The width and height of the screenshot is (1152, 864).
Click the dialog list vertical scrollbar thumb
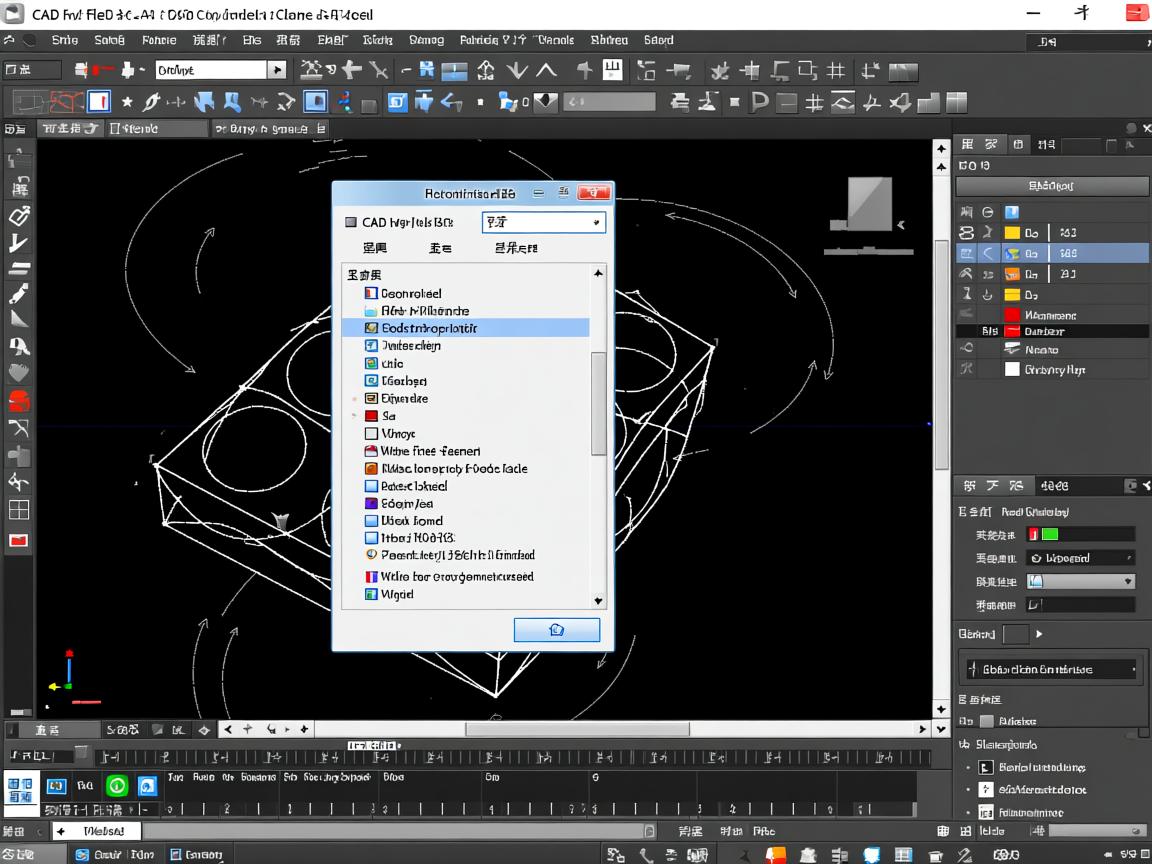click(x=598, y=404)
